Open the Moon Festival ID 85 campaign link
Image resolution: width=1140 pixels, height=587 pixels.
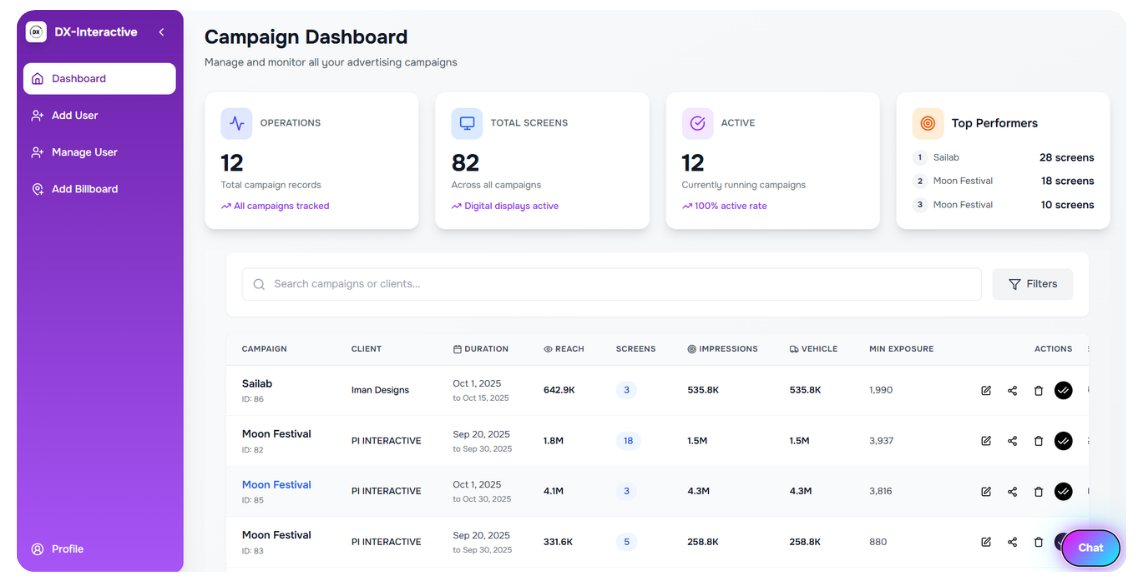pyautogui.click(x=276, y=485)
